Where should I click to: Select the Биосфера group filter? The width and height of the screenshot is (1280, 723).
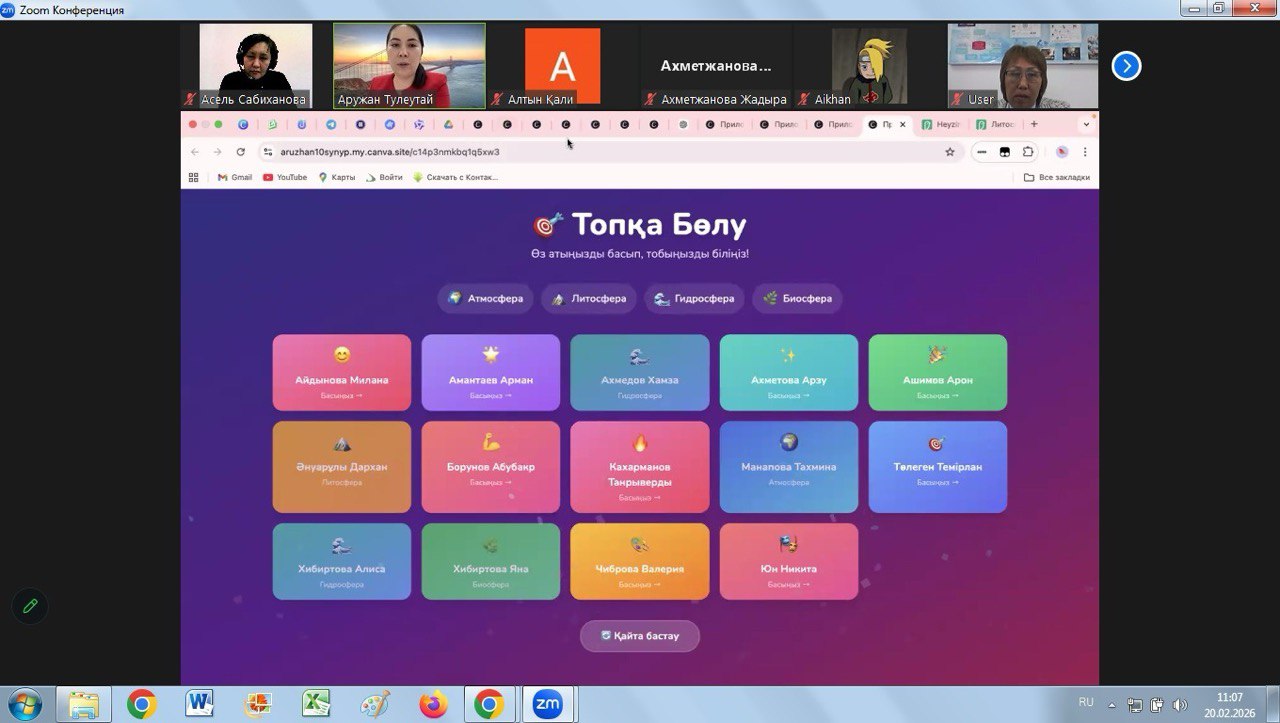pos(797,298)
